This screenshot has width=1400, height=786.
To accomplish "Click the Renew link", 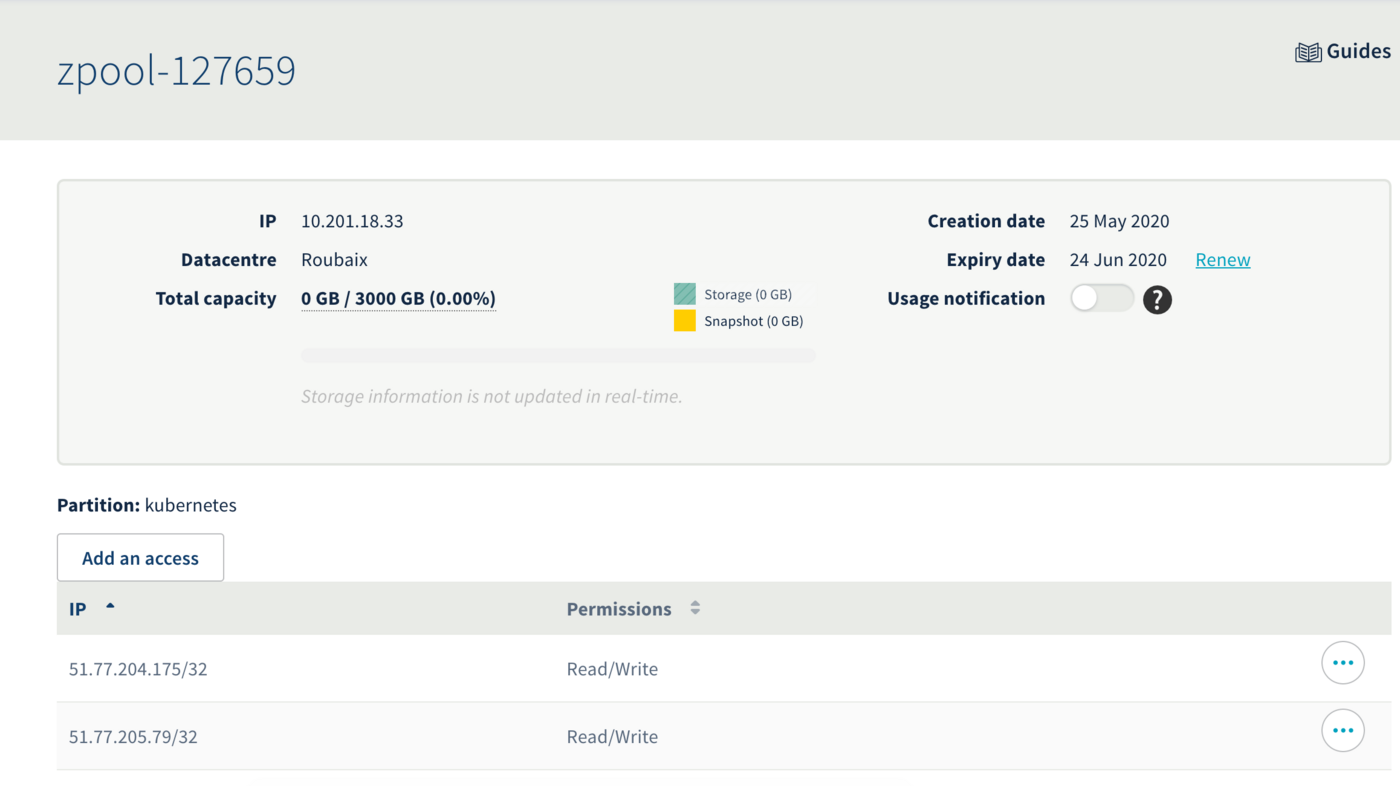I will (x=1222, y=260).
